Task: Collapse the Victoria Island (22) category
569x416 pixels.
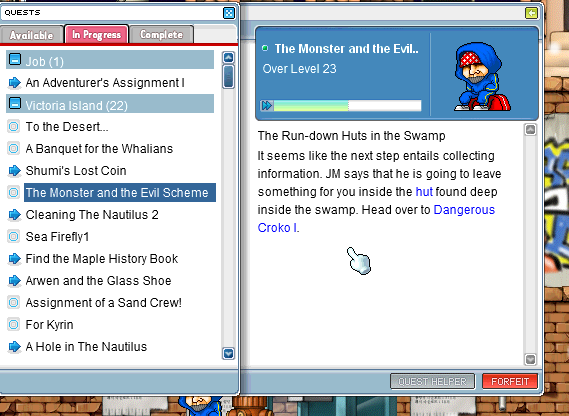Action: [x=15, y=103]
